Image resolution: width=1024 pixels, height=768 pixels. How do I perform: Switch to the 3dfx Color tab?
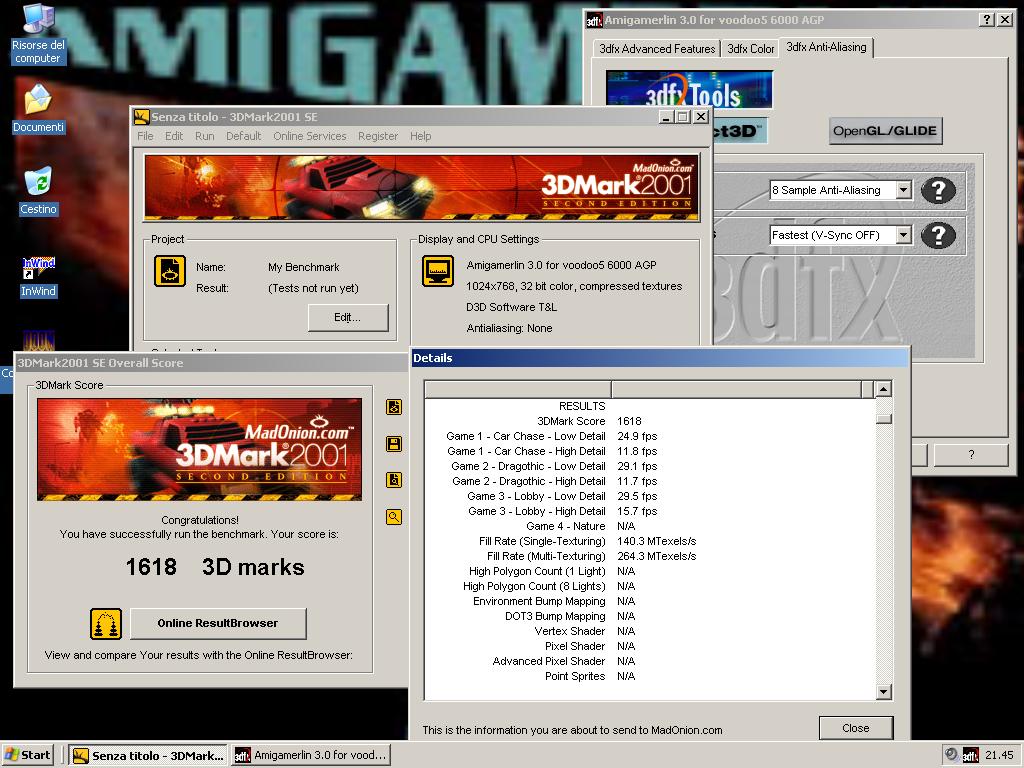[750, 49]
